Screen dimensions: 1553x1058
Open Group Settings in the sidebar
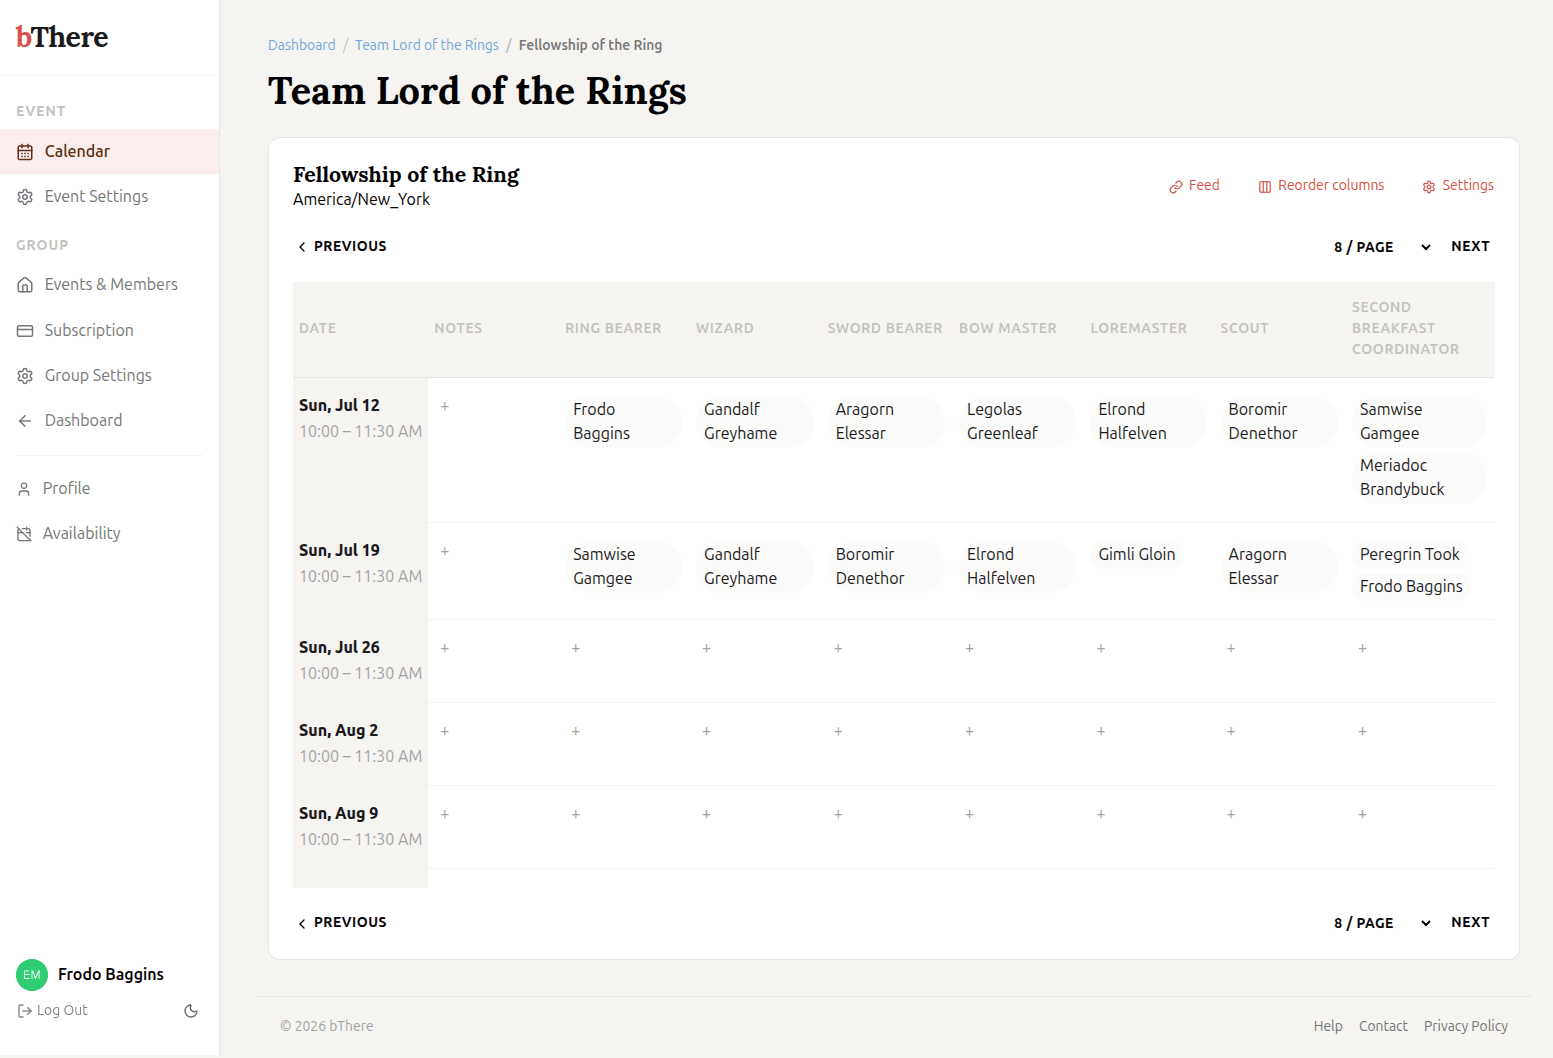click(x=109, y=375)
